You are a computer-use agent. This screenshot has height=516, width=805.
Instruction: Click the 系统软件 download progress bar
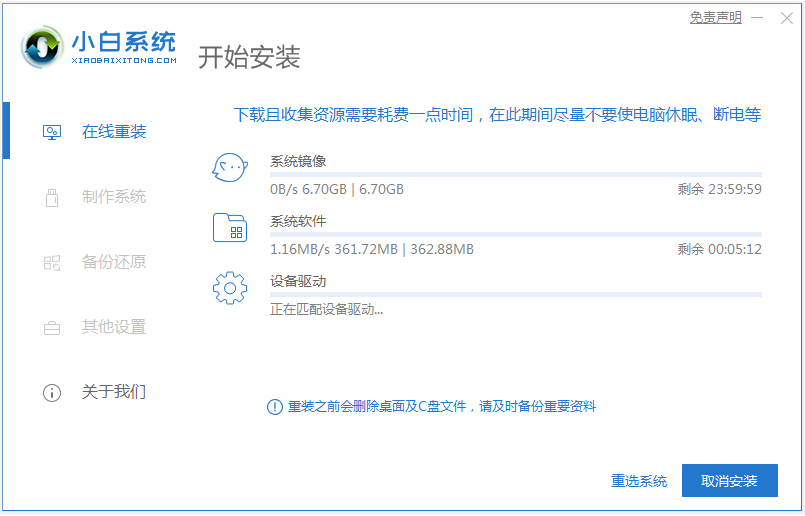point(515,235)
